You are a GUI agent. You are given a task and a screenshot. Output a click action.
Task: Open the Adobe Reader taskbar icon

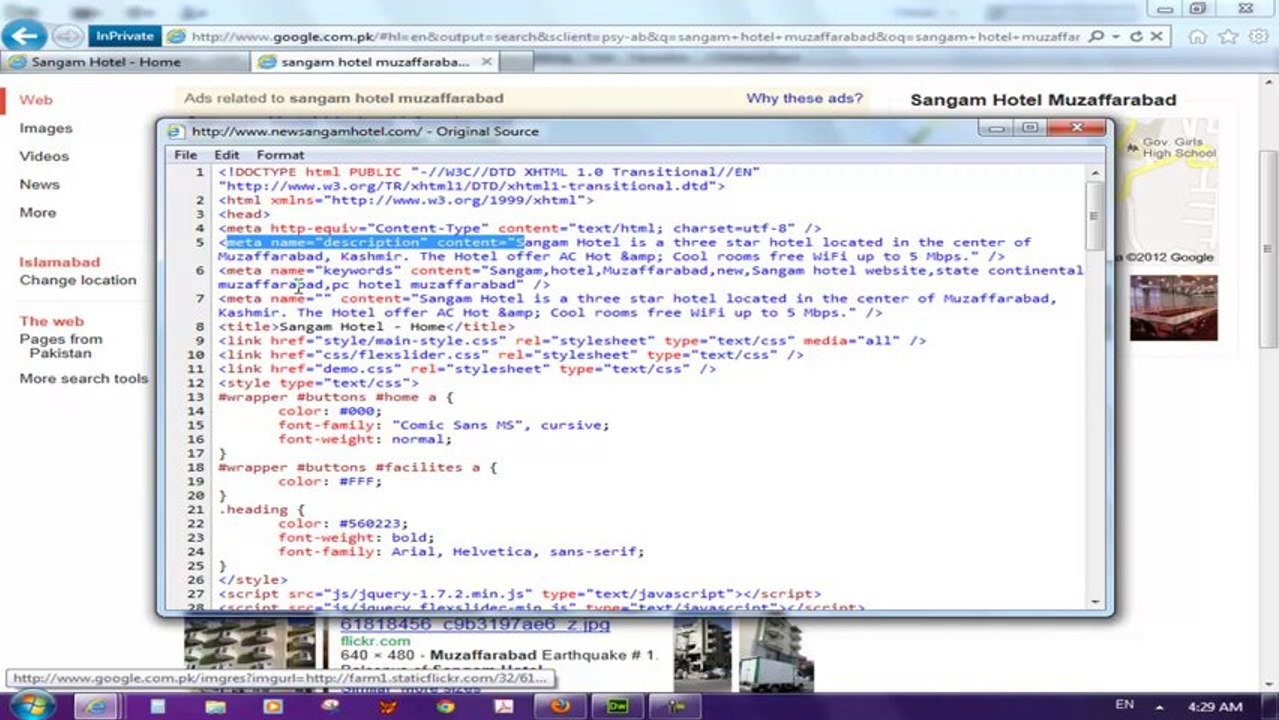(x=504, y=706)
